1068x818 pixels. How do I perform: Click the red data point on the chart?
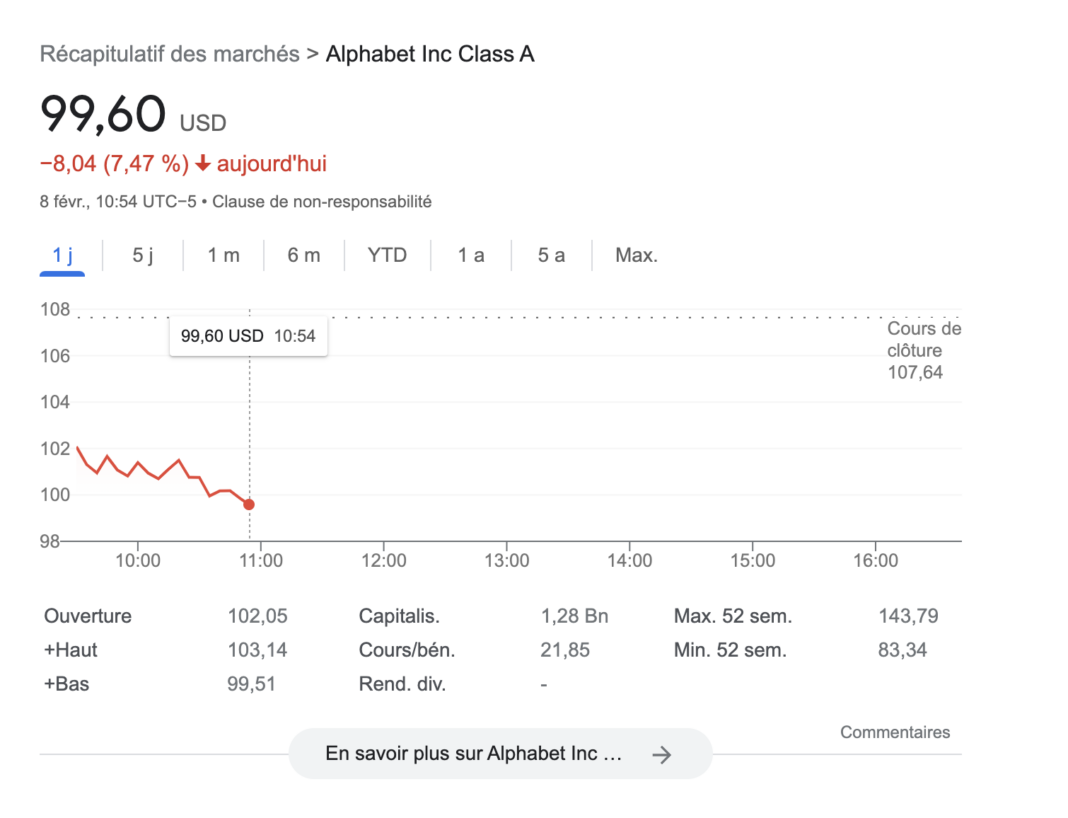[249, 505]
